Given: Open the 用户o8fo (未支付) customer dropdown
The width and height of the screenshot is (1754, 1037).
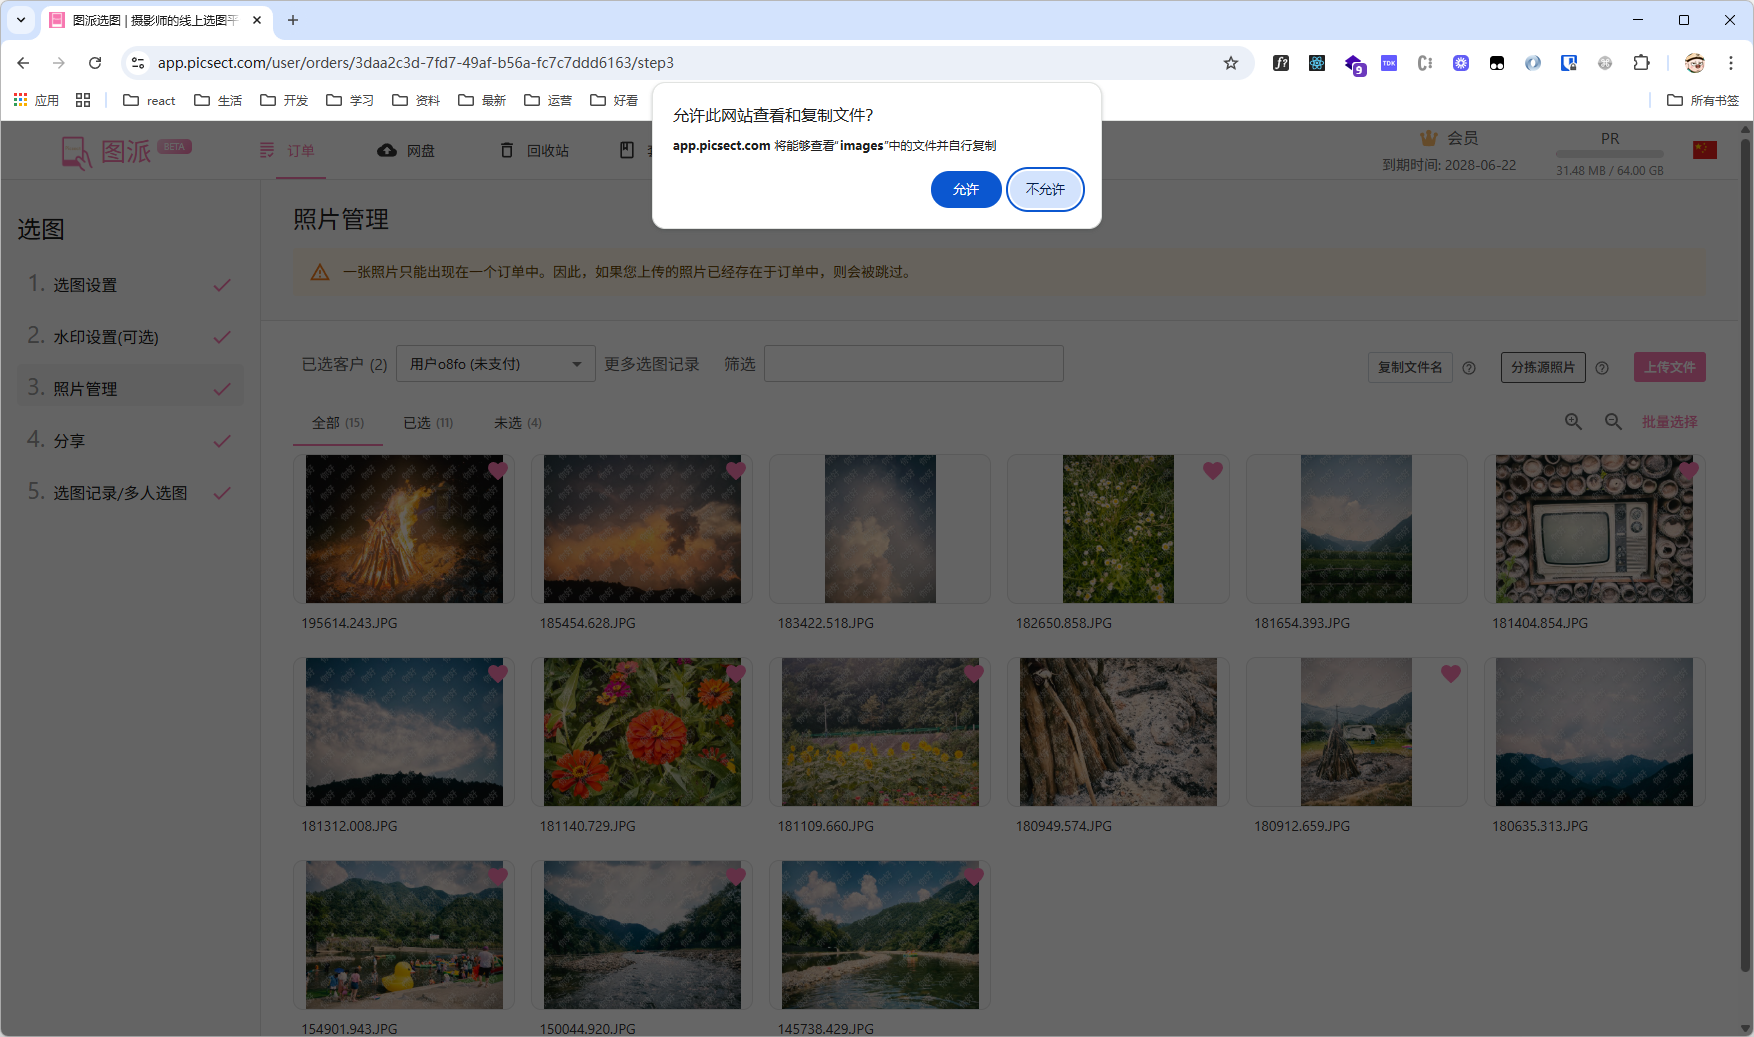Looking at the screenshot, I should (494, 364).
